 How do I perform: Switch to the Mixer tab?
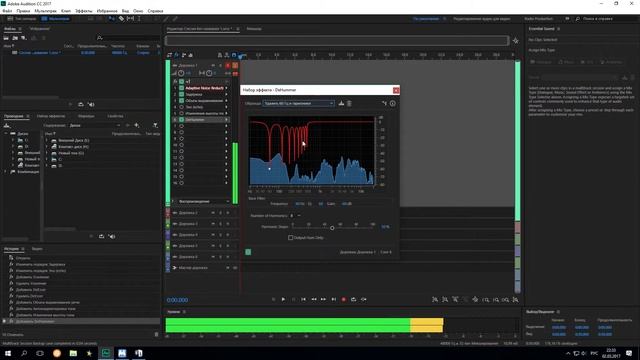click(x=254, y=29)
